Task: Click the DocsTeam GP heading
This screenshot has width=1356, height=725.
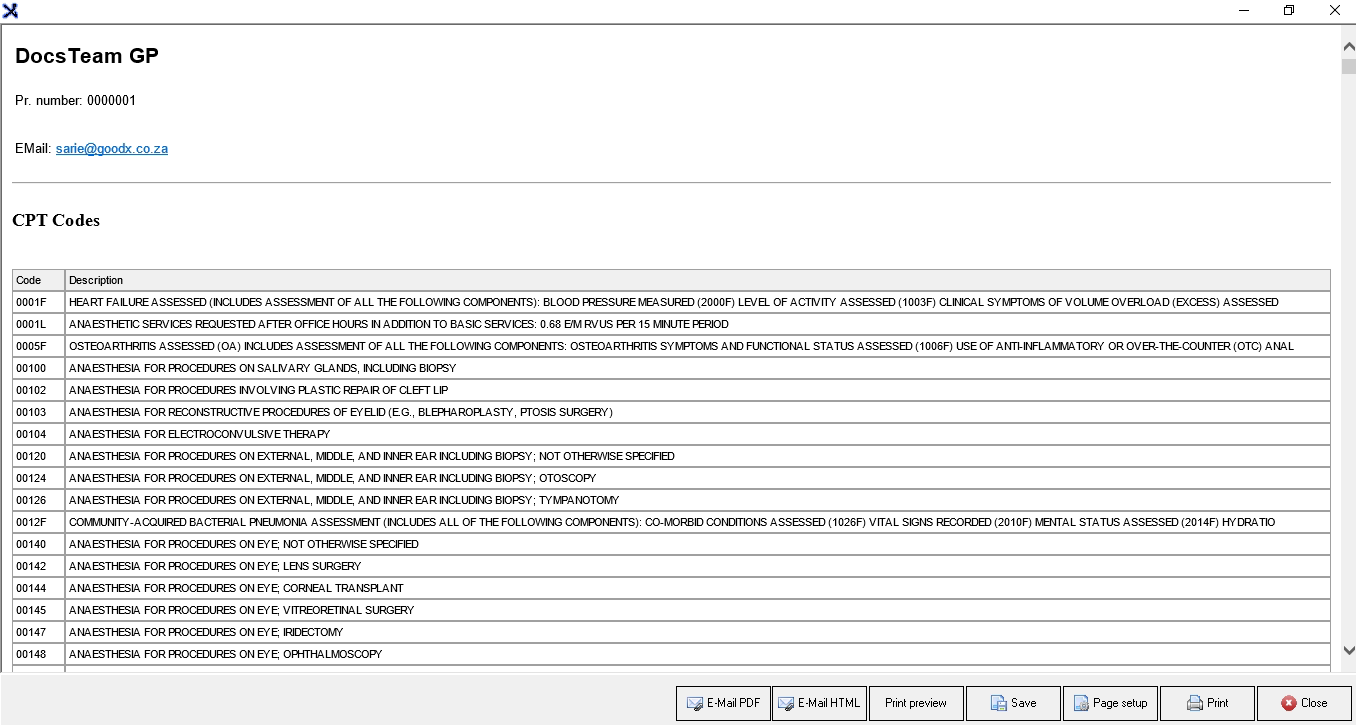Action: coord(87,56)
